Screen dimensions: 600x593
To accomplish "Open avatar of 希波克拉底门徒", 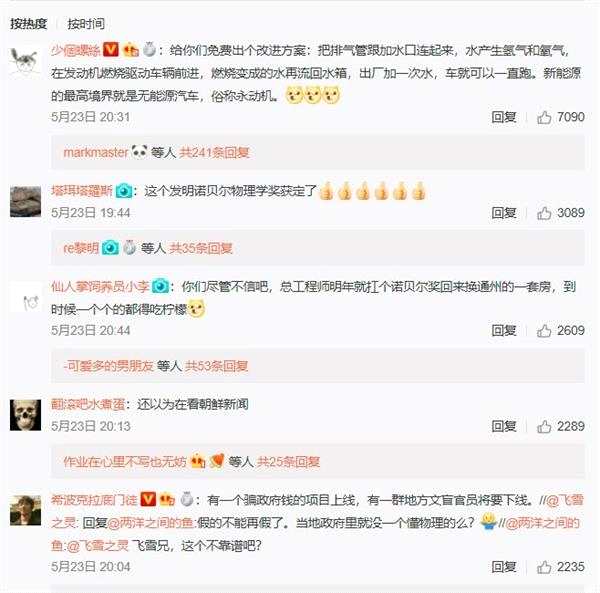I will pyautogui.click(x=25, y=510).
